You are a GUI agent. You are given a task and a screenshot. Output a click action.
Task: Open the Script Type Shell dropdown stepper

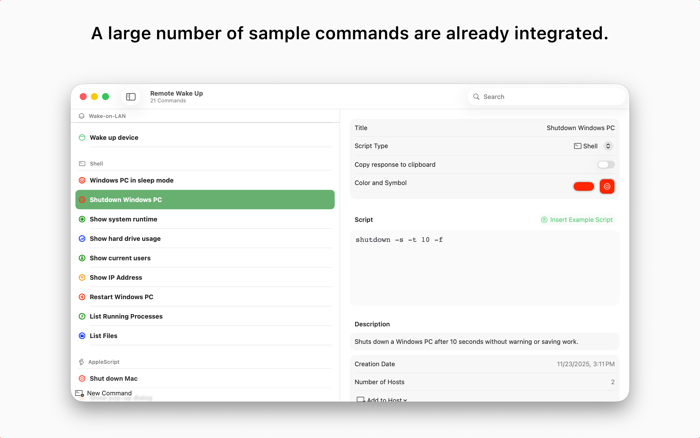(608, 146)
